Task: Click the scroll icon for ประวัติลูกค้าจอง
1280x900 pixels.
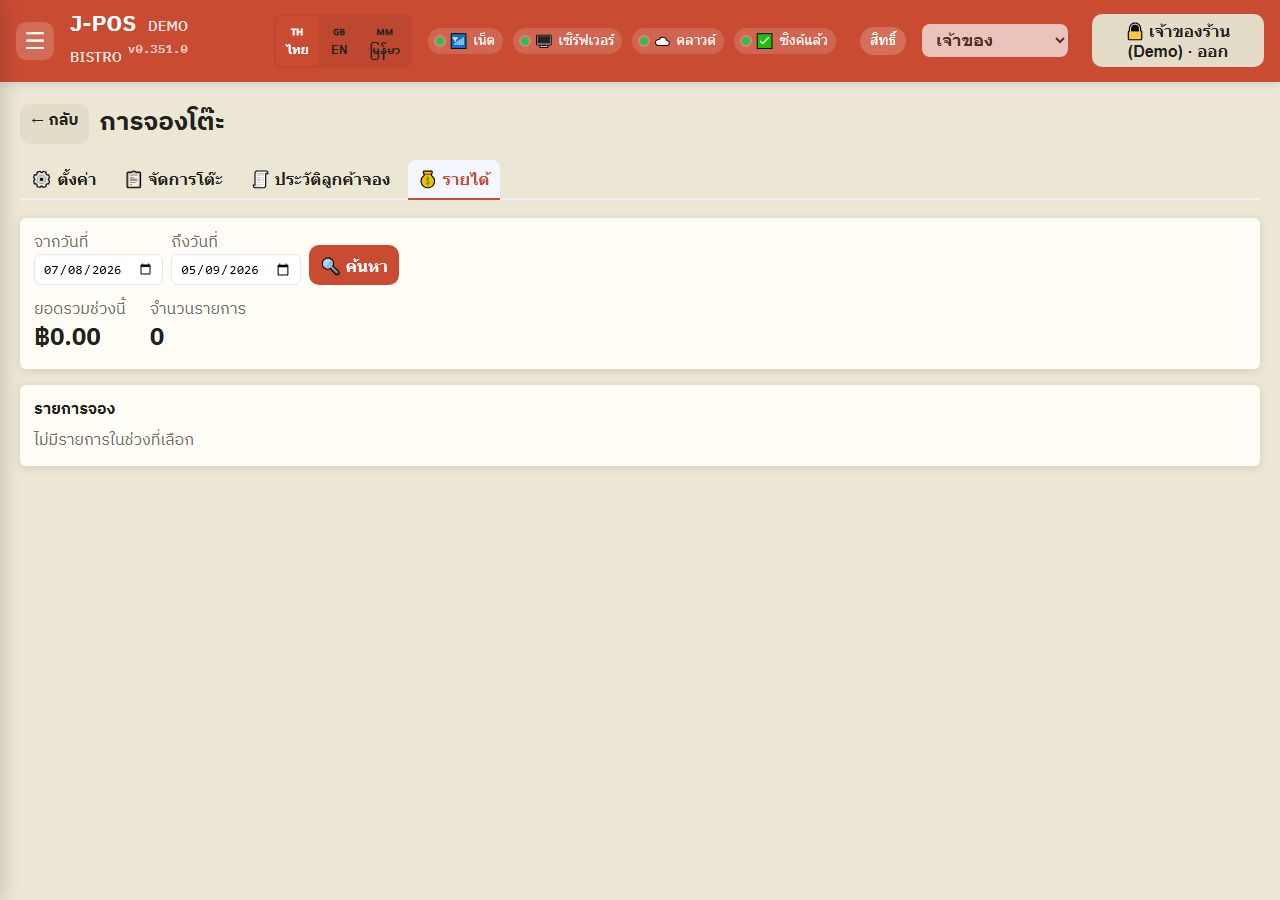Action: pos(260,180)
